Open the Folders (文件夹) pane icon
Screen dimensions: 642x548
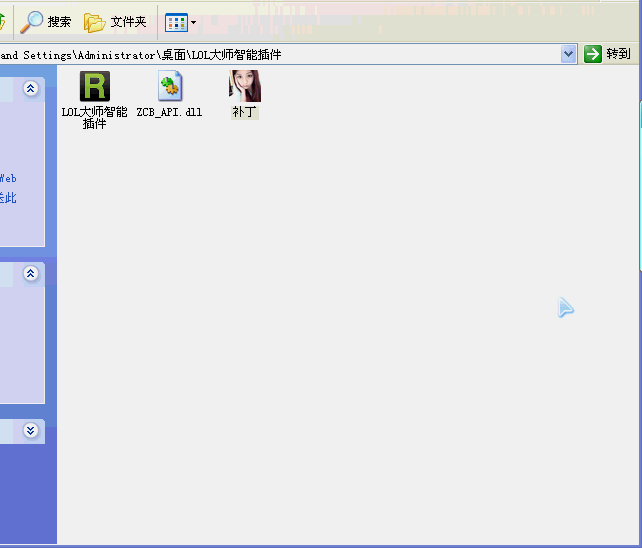(x=94, y=22)
